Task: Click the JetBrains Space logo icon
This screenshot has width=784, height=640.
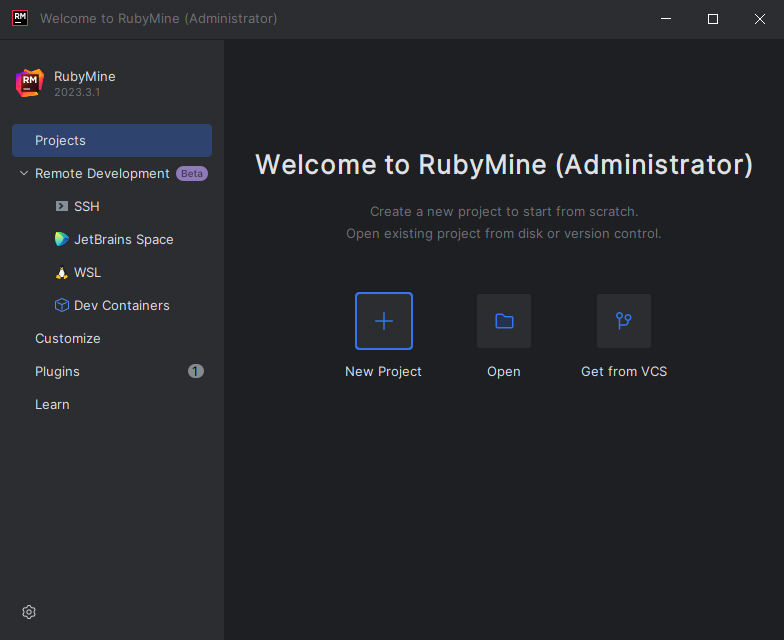Action: pos(62,240)
